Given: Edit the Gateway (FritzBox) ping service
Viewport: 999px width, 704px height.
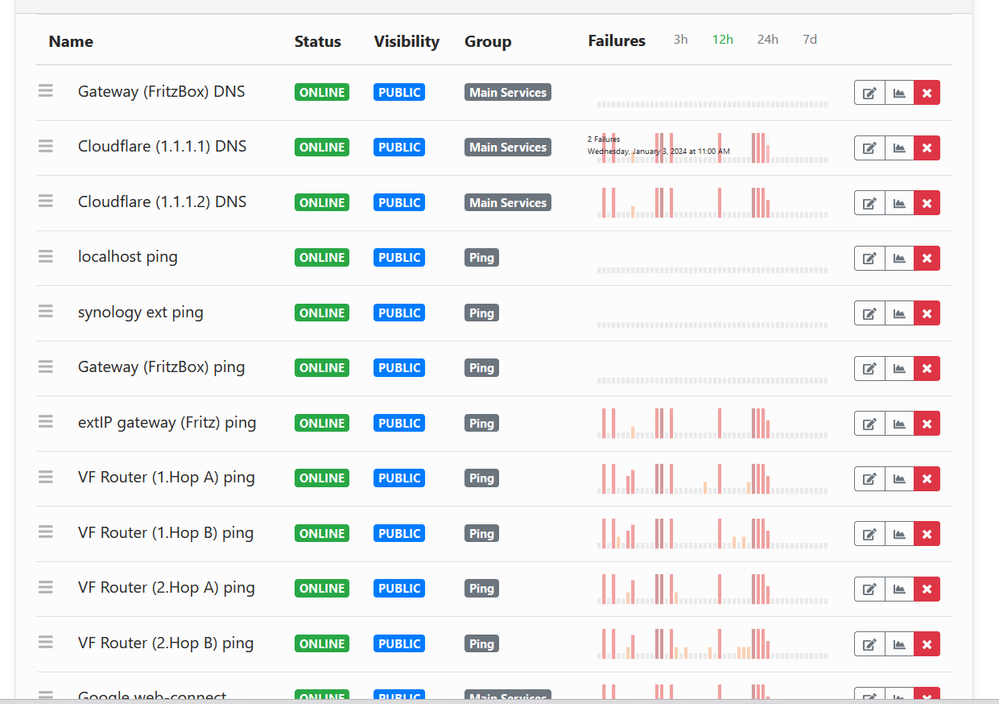Looking at the screenshot, I should coord(869,368).
